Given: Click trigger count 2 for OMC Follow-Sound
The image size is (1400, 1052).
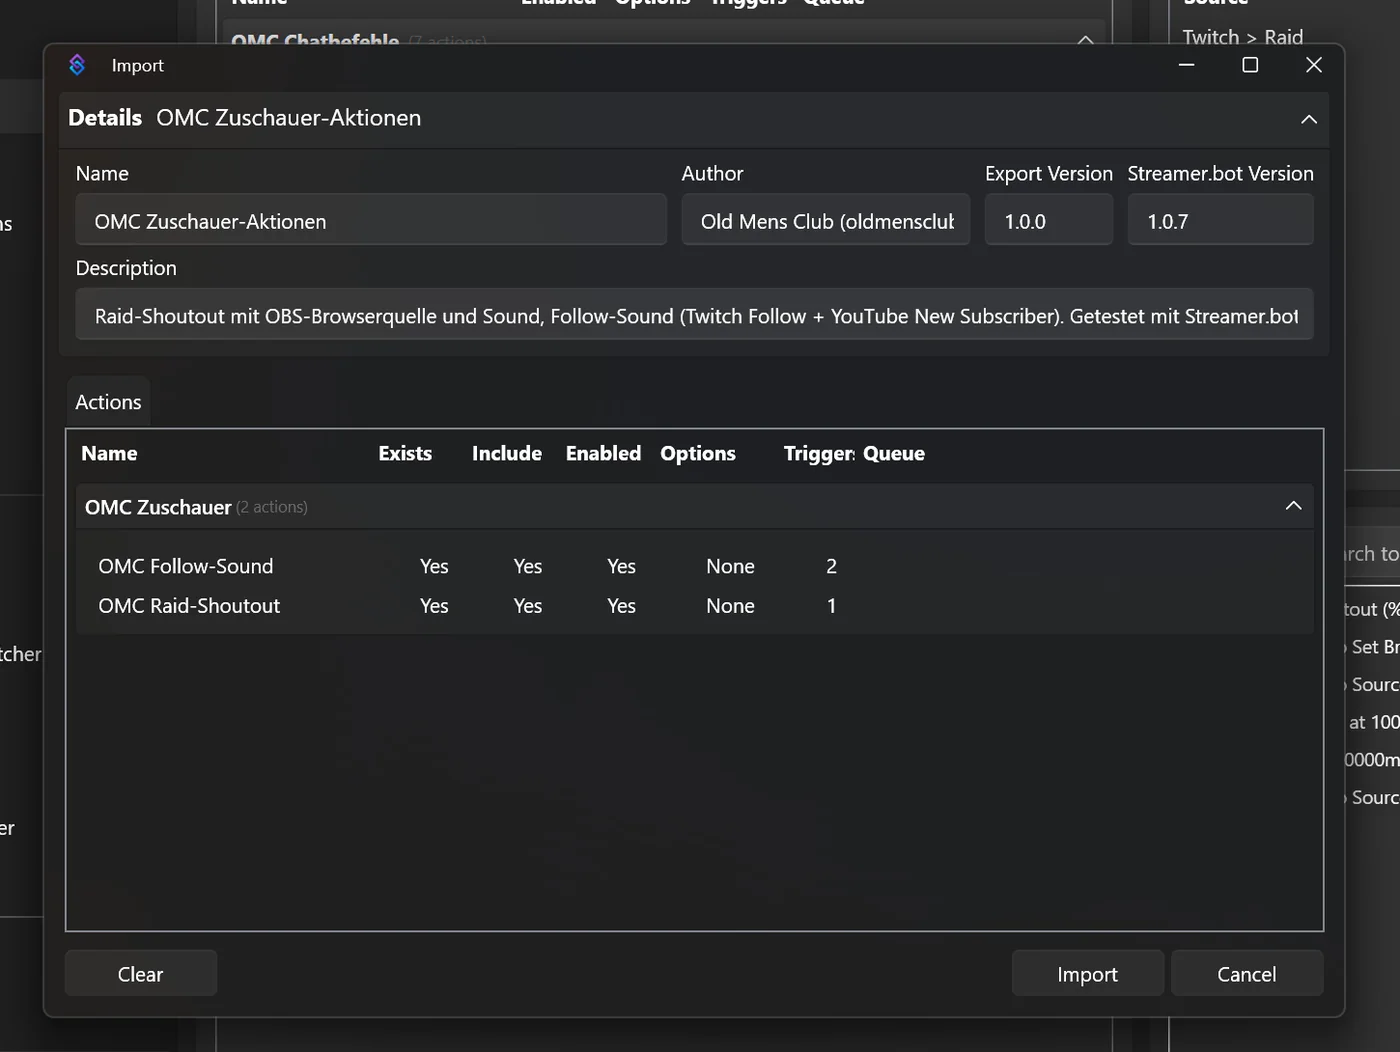Looking at the screenshot, I should click(831, 566).
